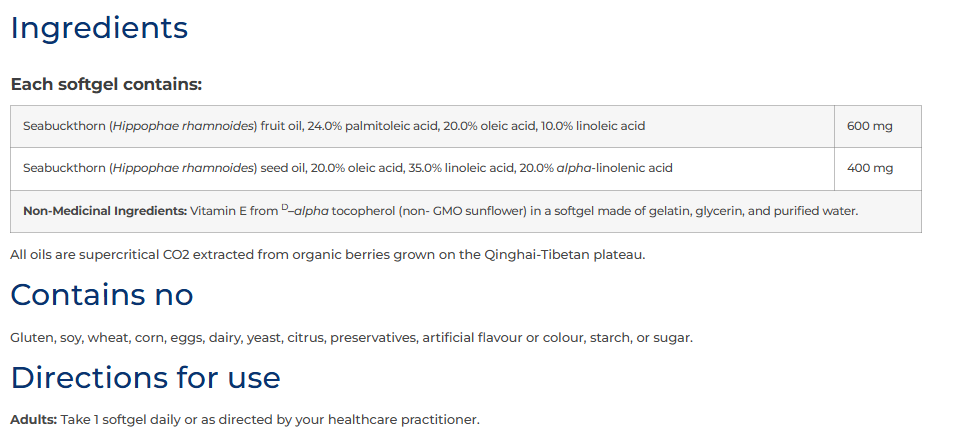Select the Seabuckthorn fruit oil row
962x446 pixels.
point(466,126)
